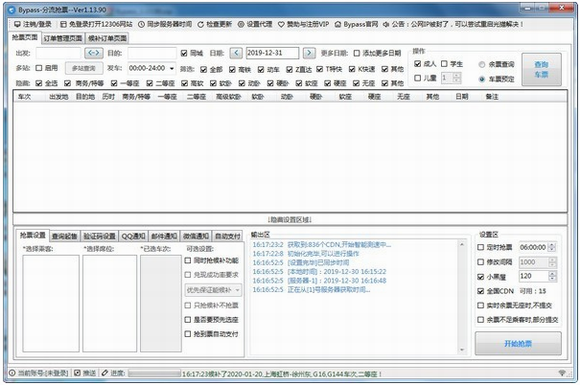Click the 同步服务器时间 clock icon

click(x=141, y=24)
